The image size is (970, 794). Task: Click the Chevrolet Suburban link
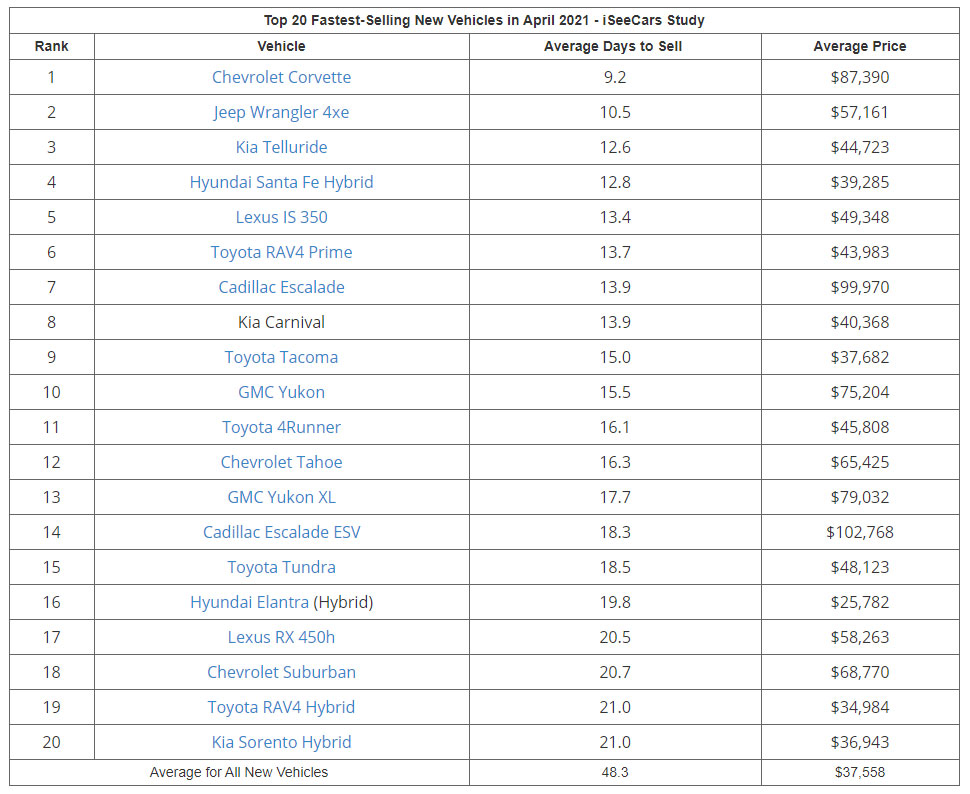pos(281,672)
